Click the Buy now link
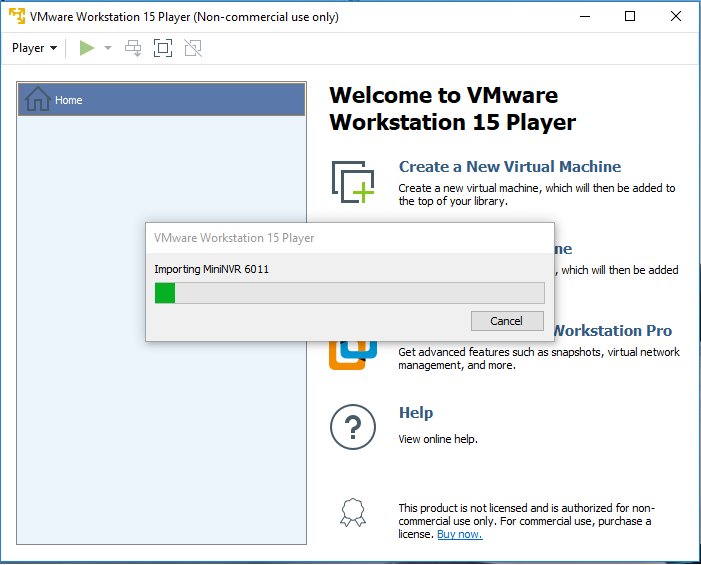The height and width of the screenshot is (565, 701). tap(460, 534)
